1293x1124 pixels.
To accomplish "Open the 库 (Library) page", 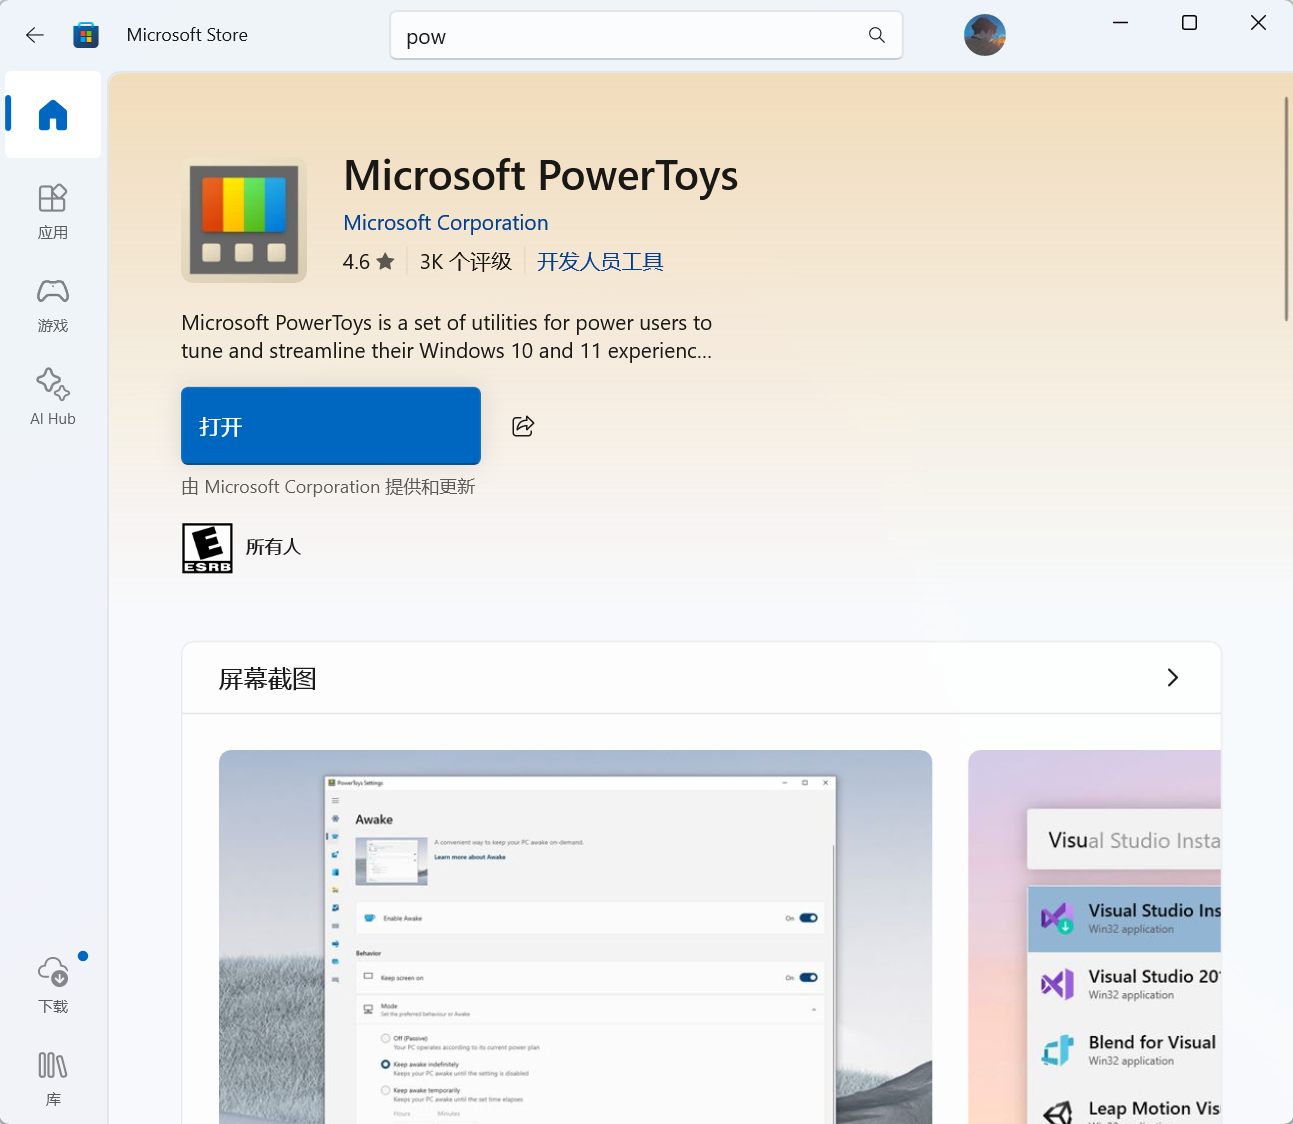I will [53, 1077].
